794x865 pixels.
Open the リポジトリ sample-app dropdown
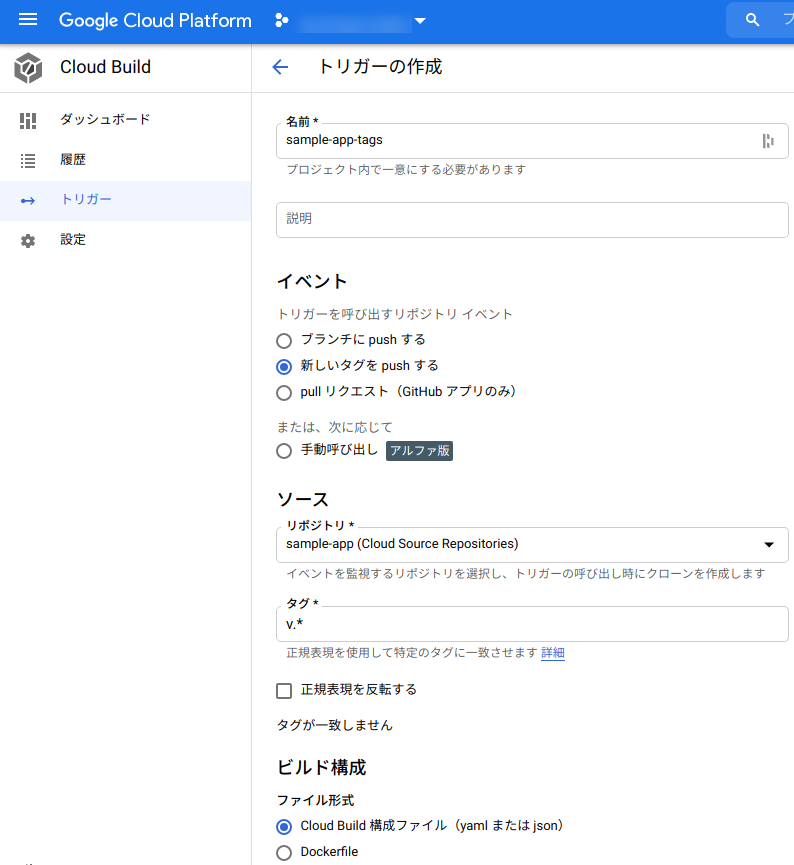click(532, 544)
